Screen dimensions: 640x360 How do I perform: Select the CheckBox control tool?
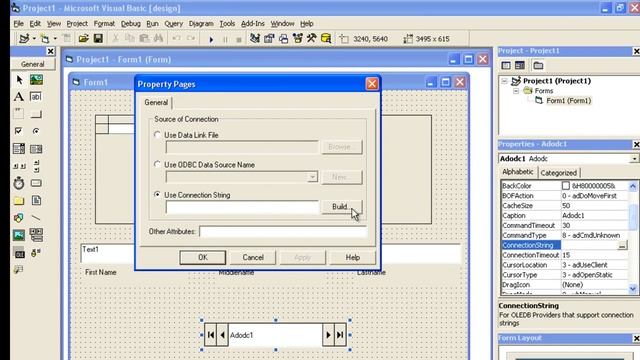point(19,131)
